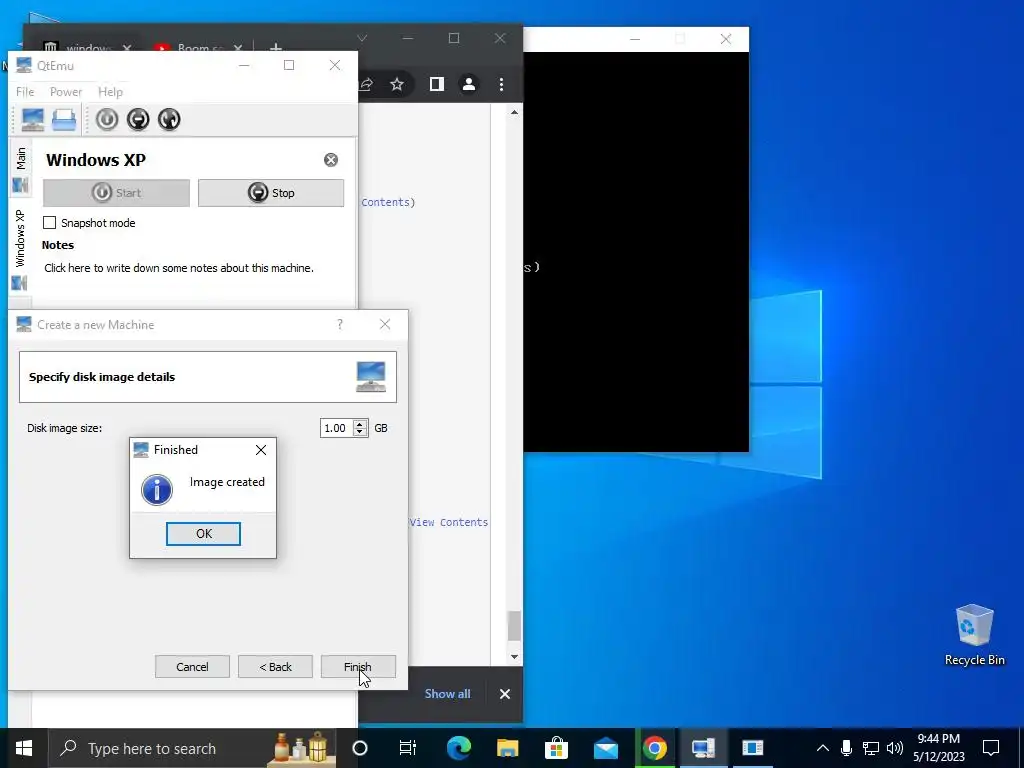This screenshot has height=768, width=1024.
Task: Open Windows Start menu
Action: click(x=24, y=748)
